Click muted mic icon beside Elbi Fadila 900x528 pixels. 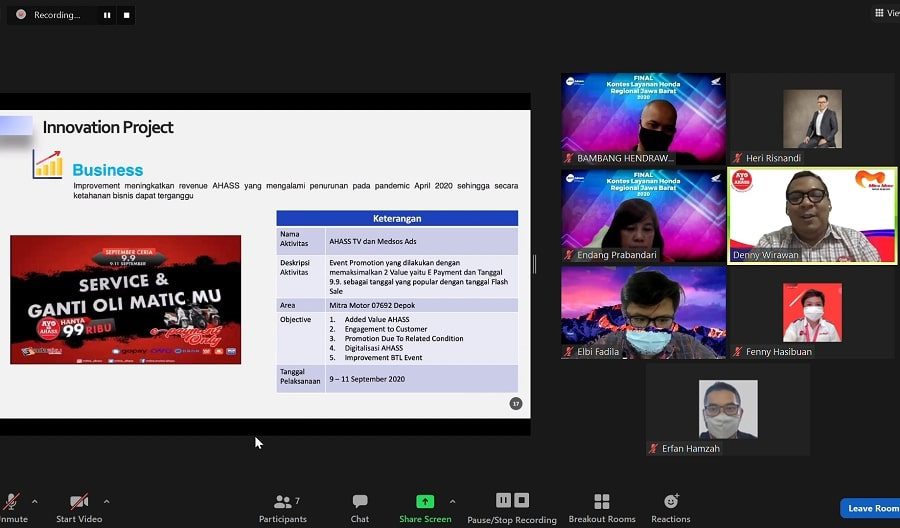click(x=569, y=352)
